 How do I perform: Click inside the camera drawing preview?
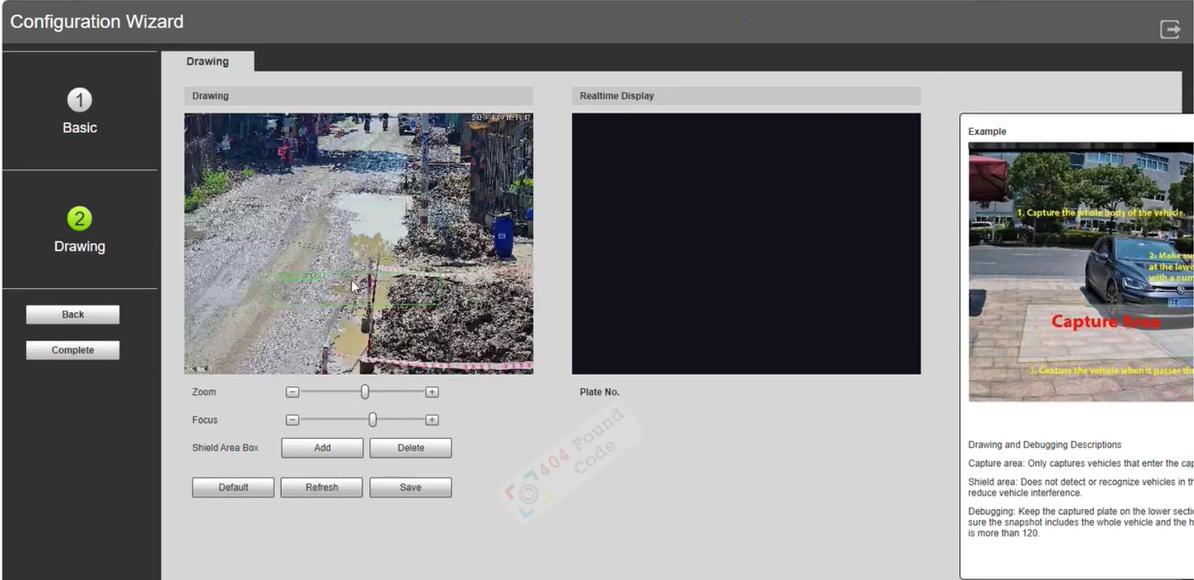coord(359,244)
